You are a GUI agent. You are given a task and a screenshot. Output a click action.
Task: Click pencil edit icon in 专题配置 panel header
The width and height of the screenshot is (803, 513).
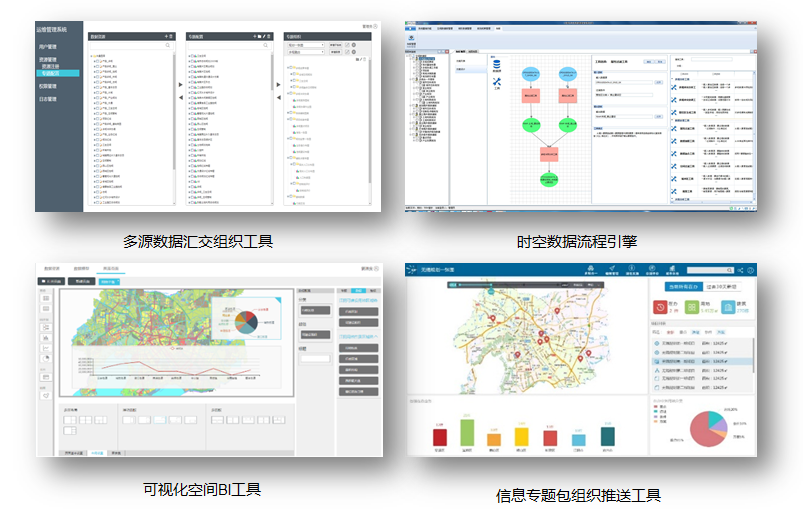(x=264, y=36)
